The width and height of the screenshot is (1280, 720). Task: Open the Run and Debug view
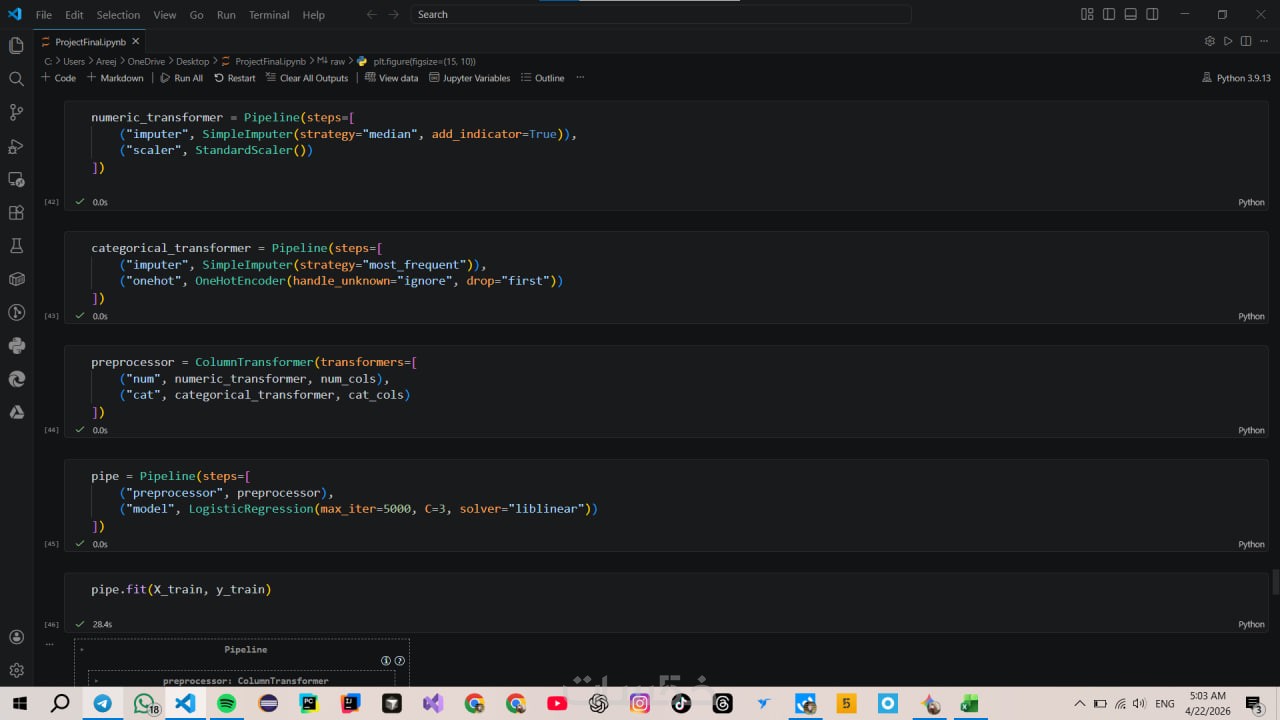point(16,146)
